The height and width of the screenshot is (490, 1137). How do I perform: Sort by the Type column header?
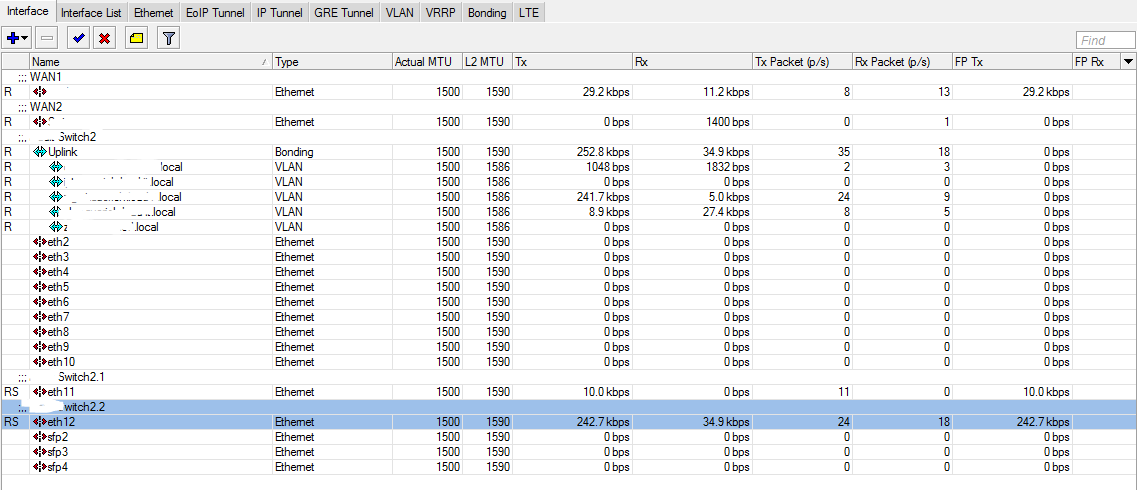pos(332,62)
